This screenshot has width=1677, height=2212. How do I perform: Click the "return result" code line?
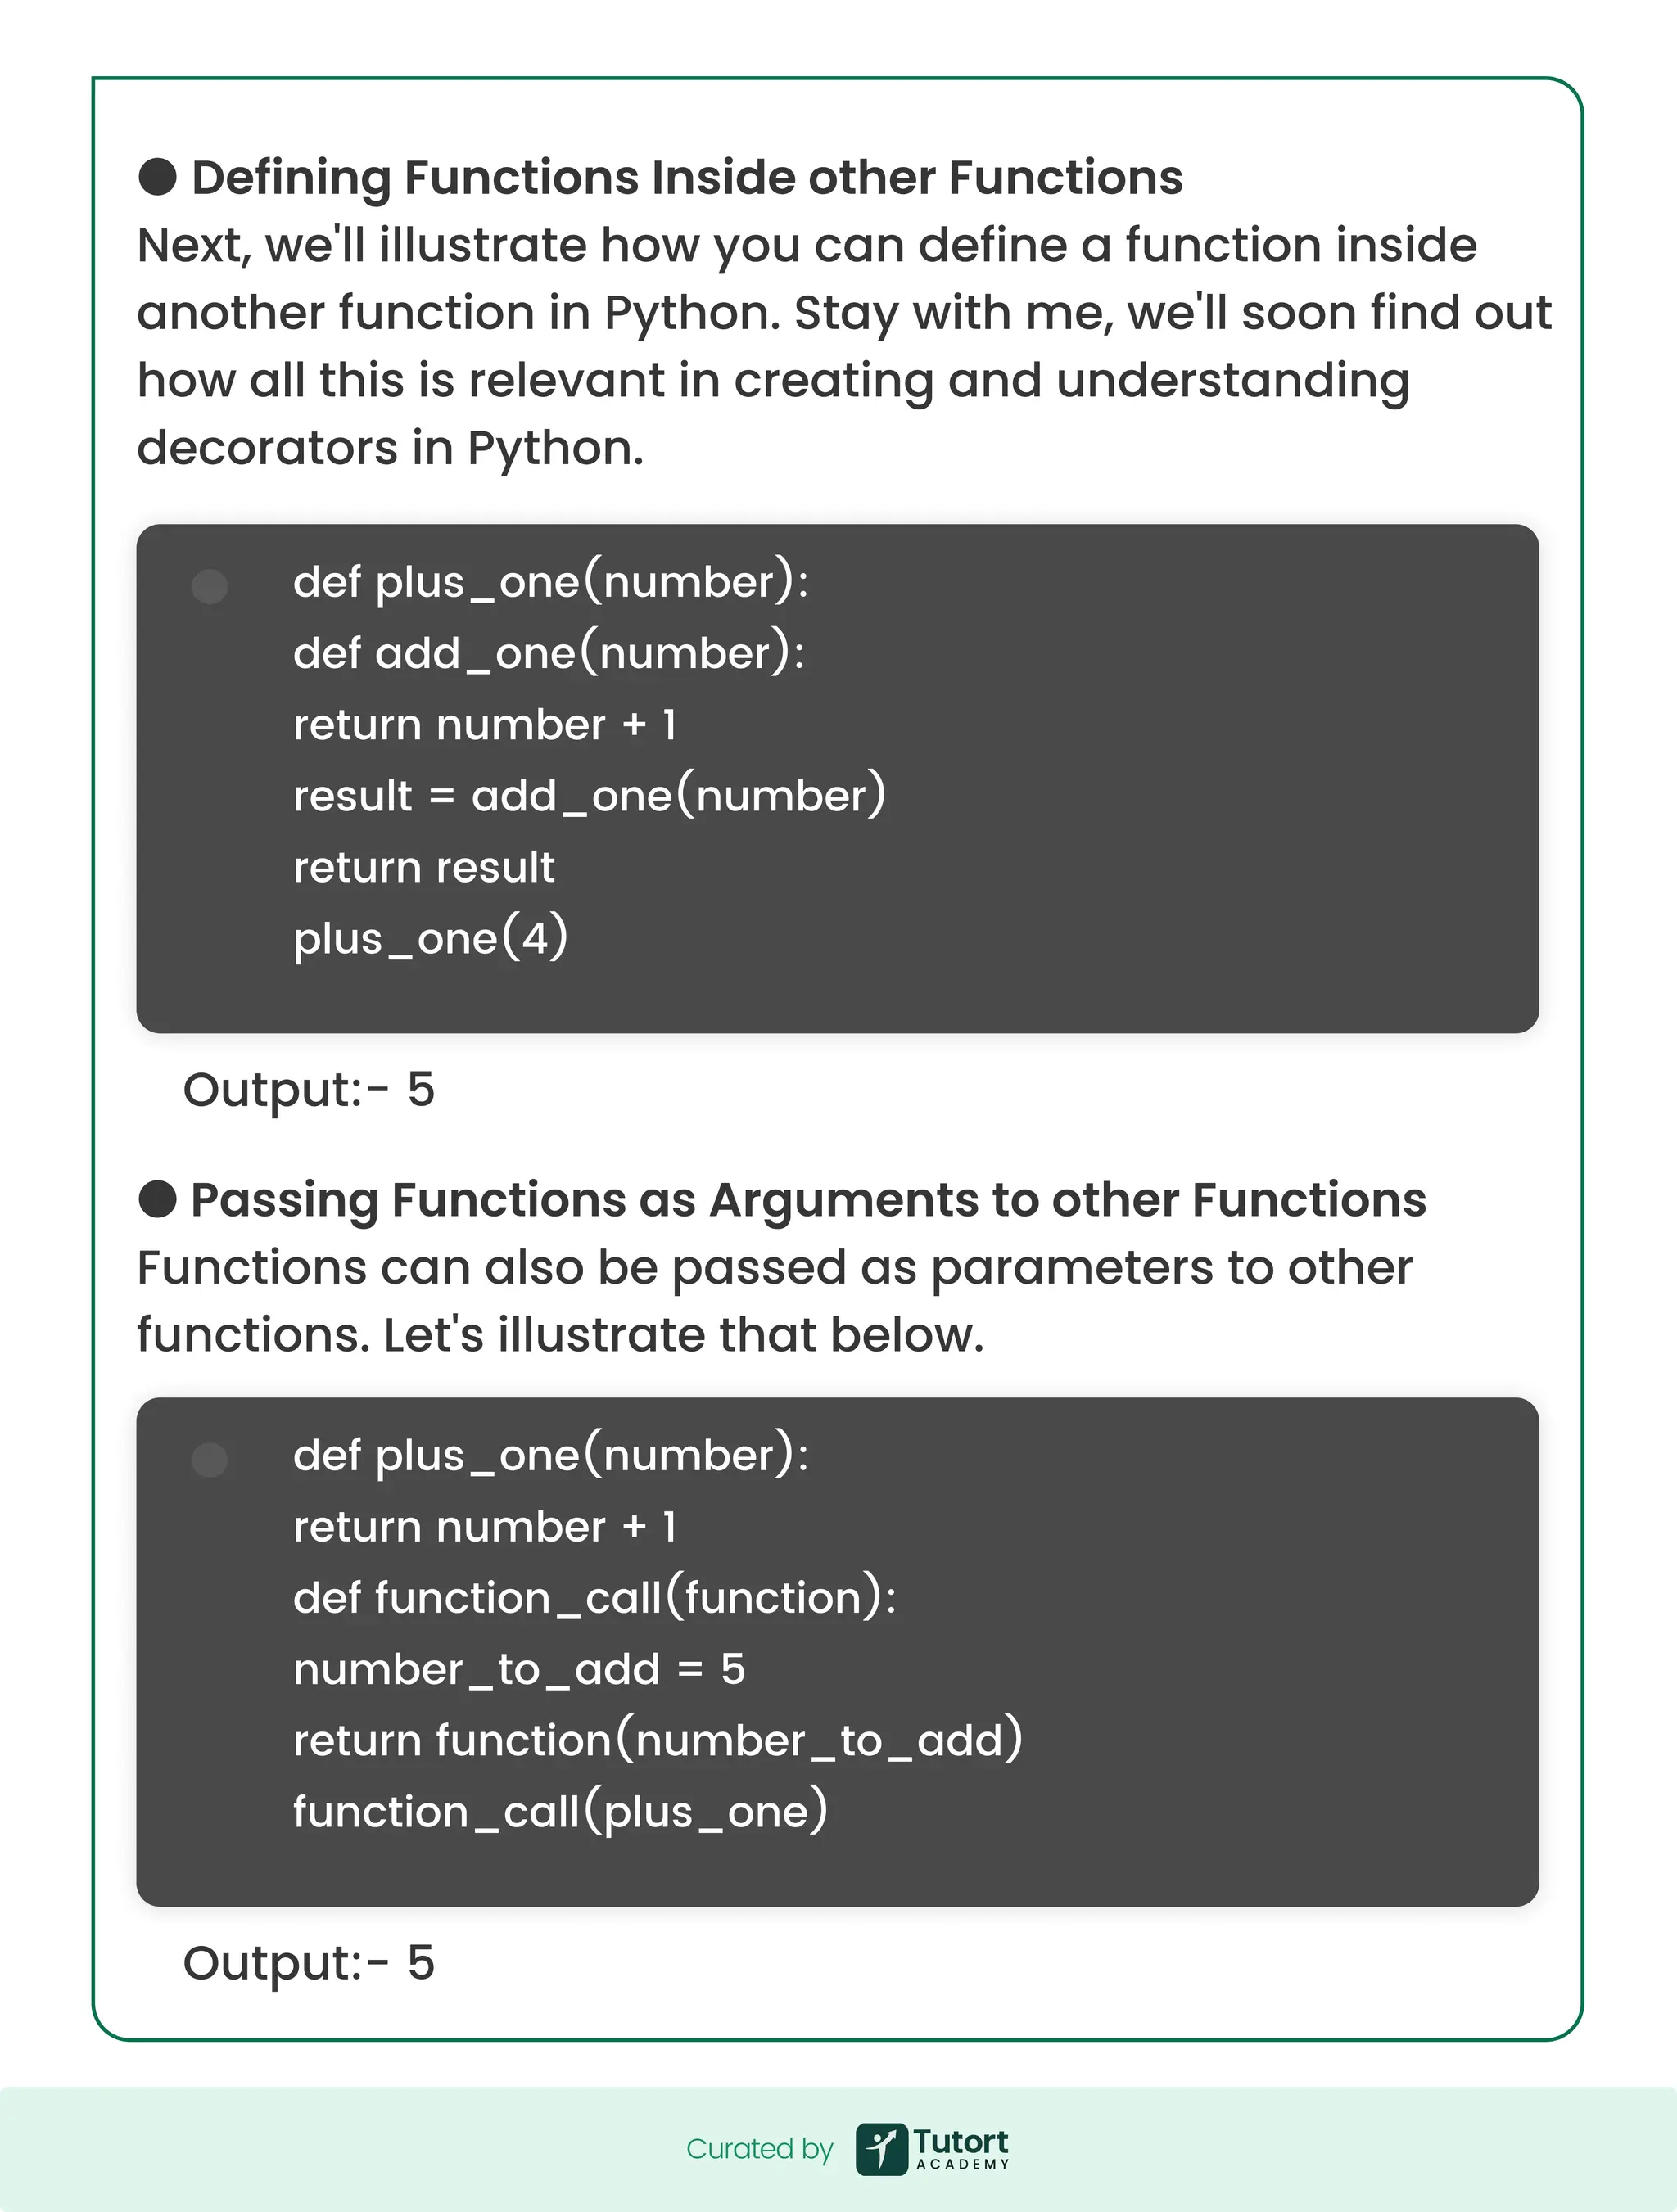pyautogui.click(x=424, y=867)
